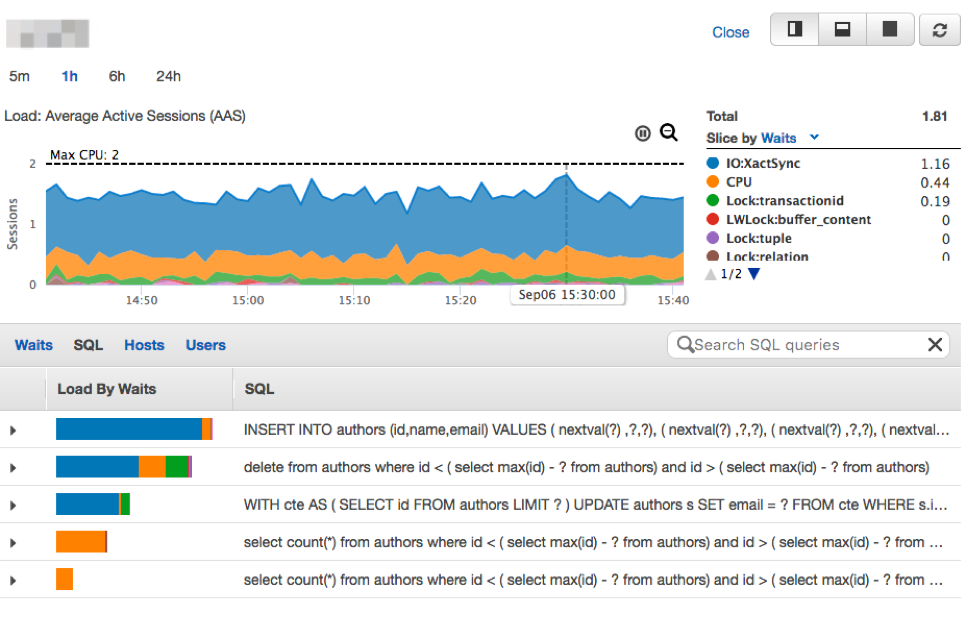
Task: Expand the delete from authors query row
Action: [x=11, y=466]
